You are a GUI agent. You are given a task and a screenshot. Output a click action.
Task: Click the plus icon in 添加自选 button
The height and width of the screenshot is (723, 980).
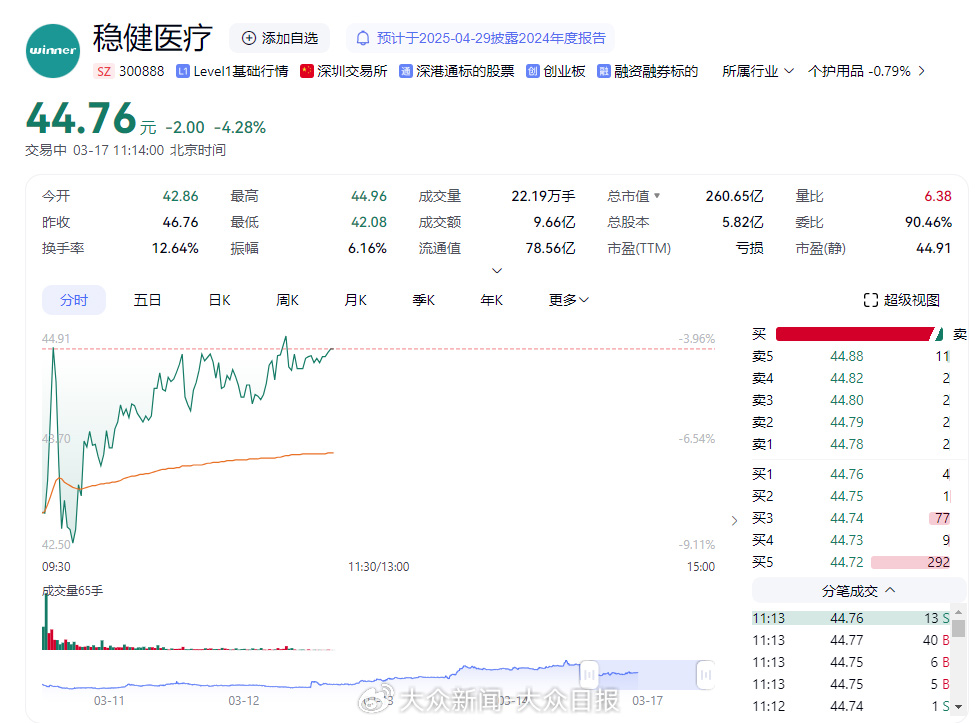tap(249, 38)
